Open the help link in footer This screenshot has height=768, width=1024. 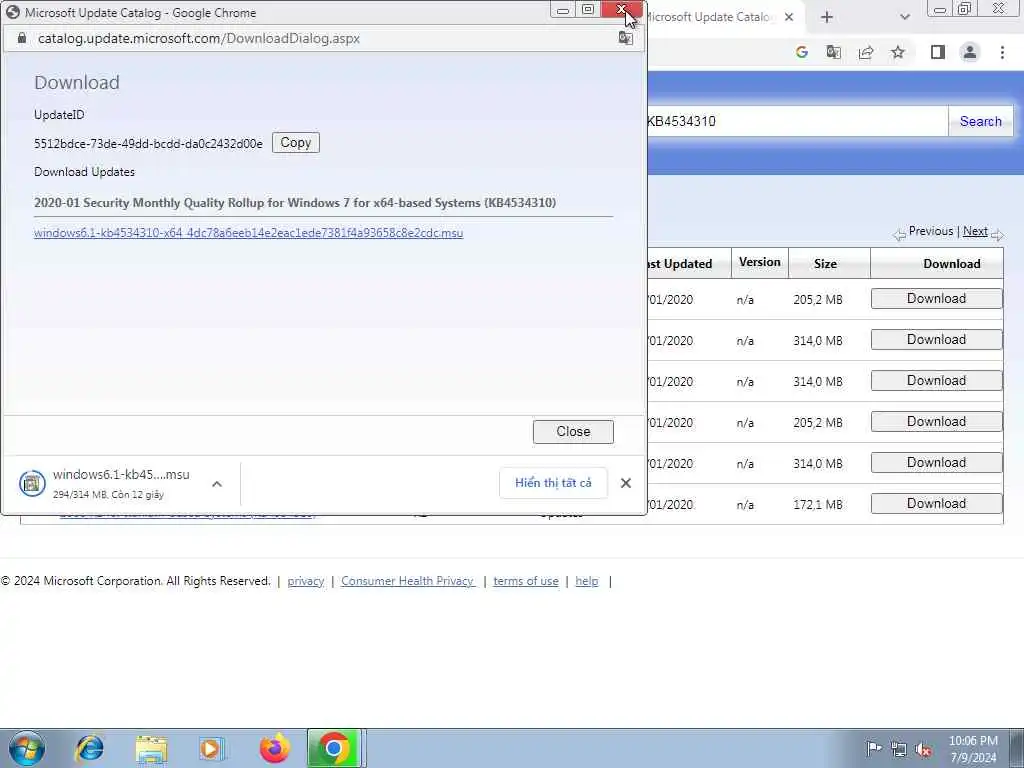point(586,581)
